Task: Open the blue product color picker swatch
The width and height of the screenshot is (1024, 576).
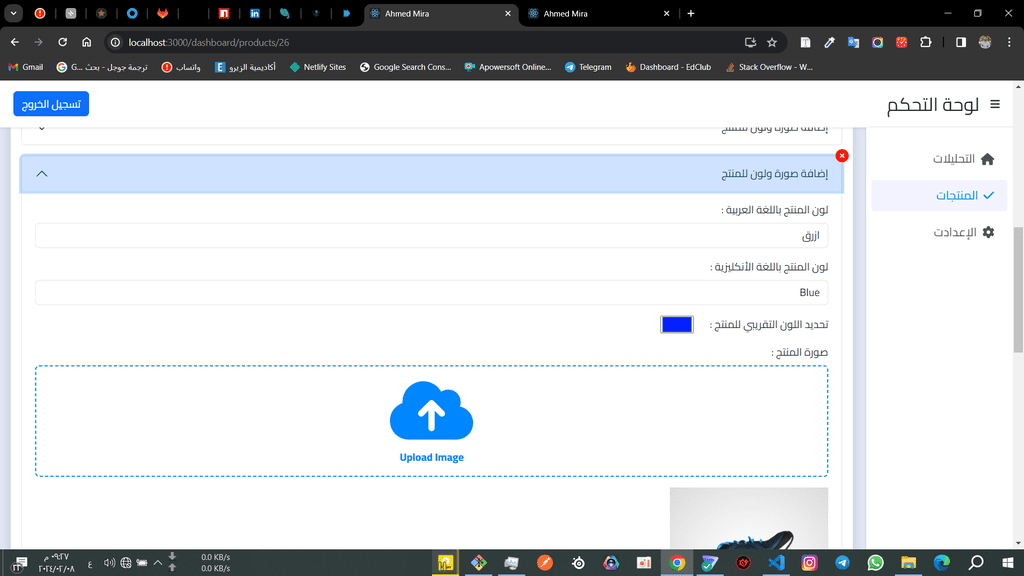Action: [x=677, y=325]
